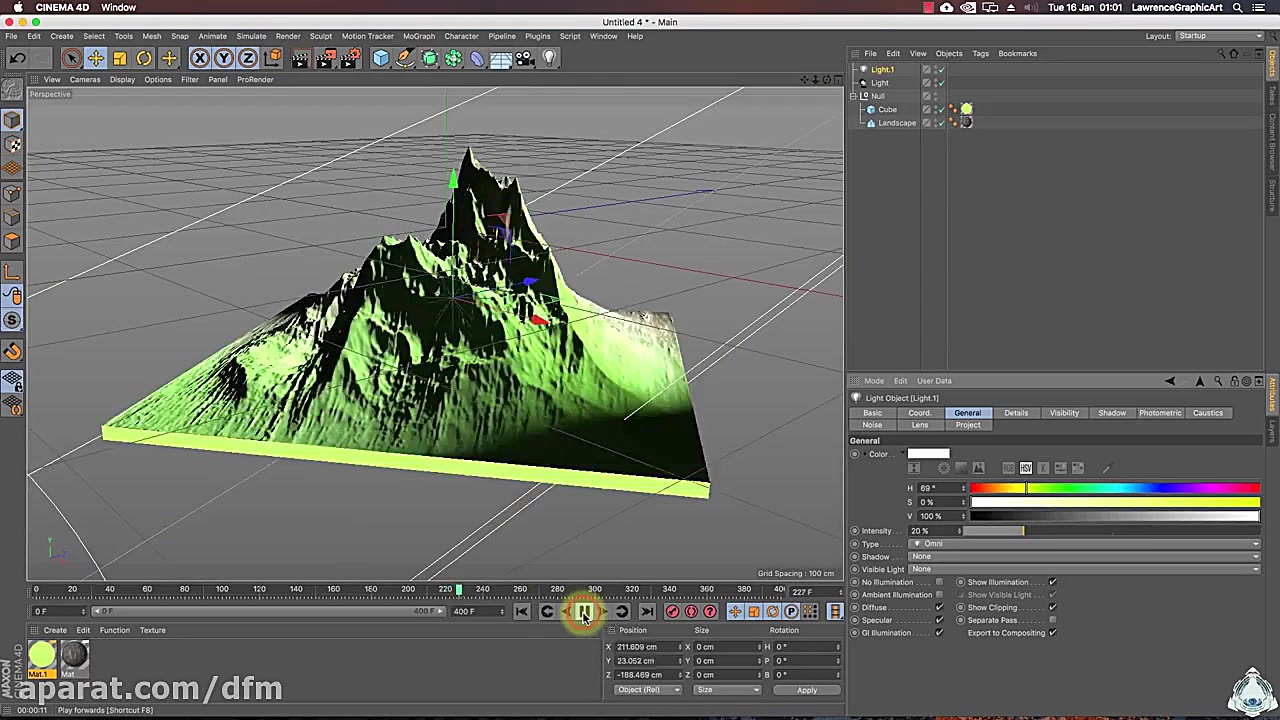The width and height of the screenshot is (1280, 720).
Task: Click the Mat.1 material thumbnail
Action: coord(41,654)
